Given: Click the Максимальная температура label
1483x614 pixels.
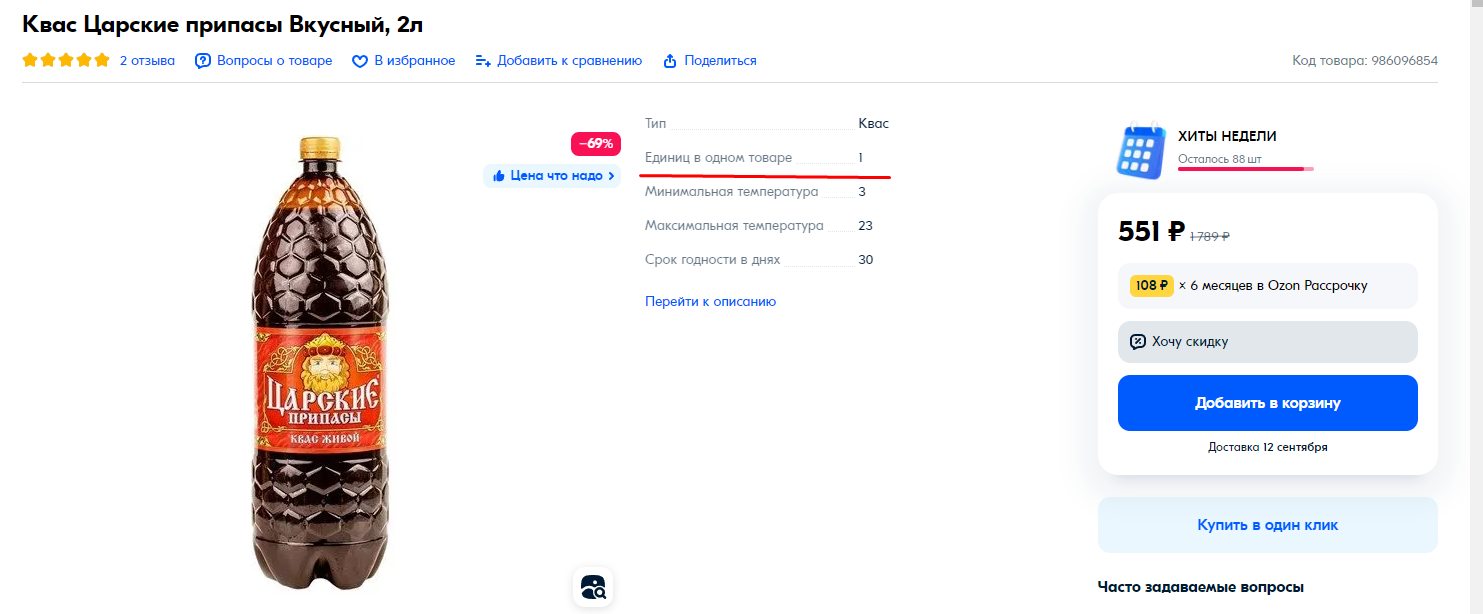Looking at the screenshot, I should point(734,226).
